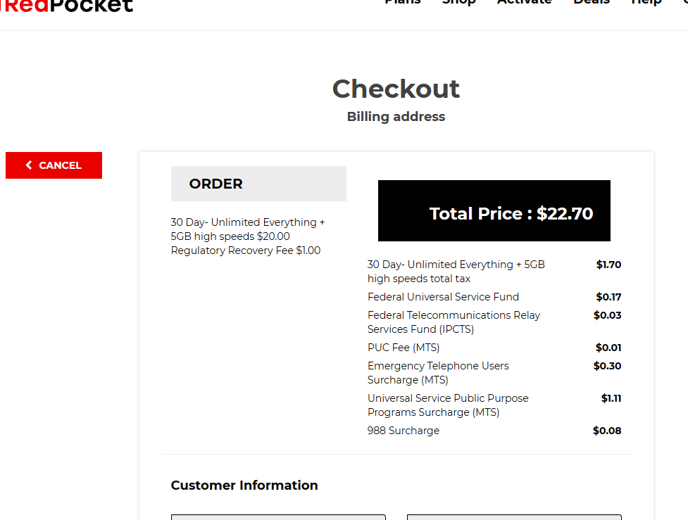Viewport: 688px width, 520px height.
Task: Select the 988 Surcharge line item
Action: pyautogui.click(x=403, y=431)
